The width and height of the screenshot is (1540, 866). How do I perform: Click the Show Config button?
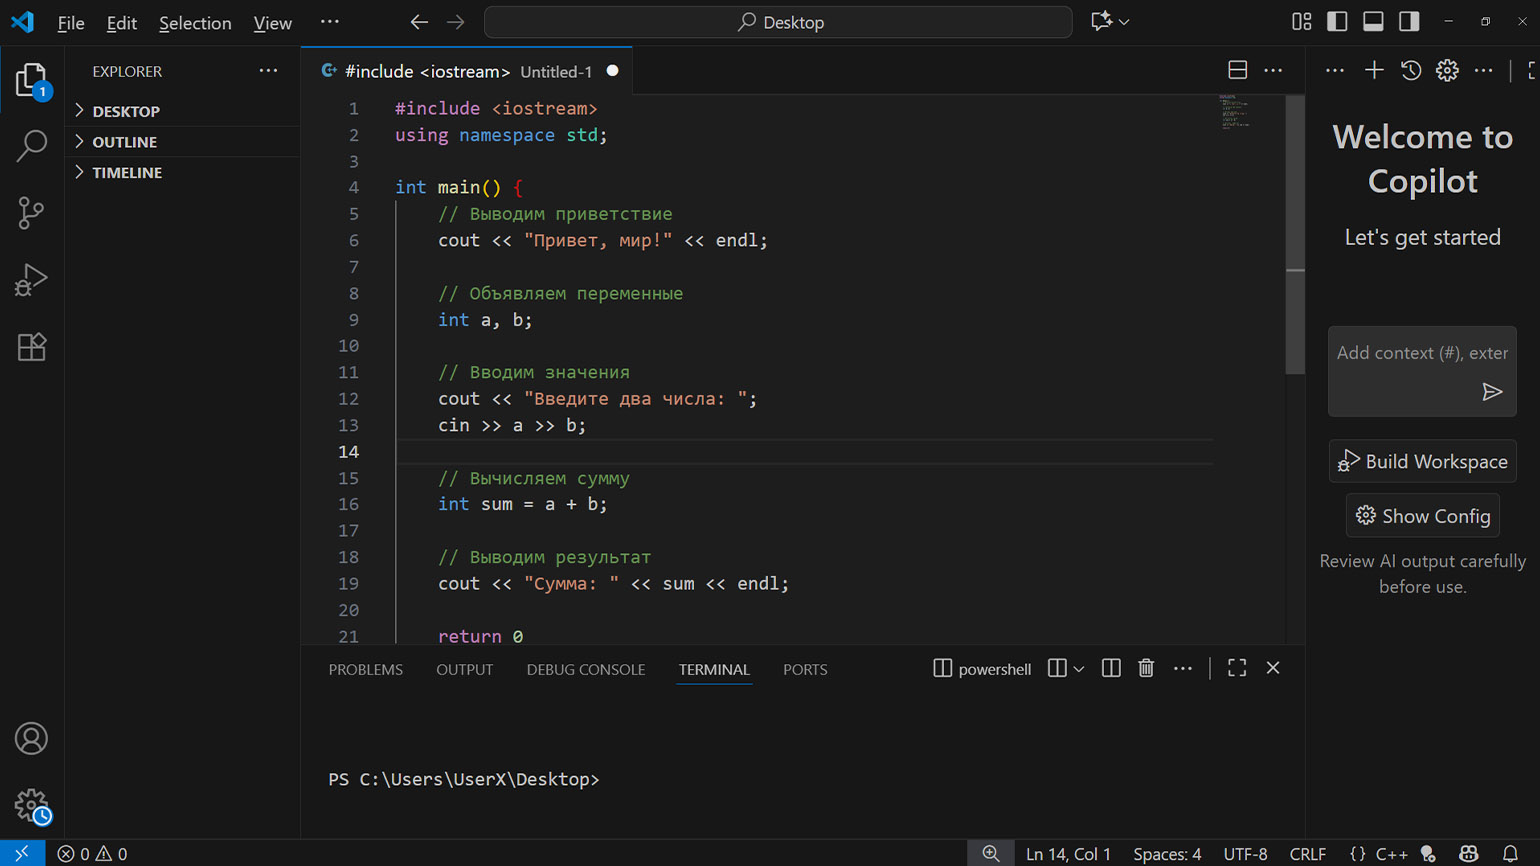[1422, 516]
